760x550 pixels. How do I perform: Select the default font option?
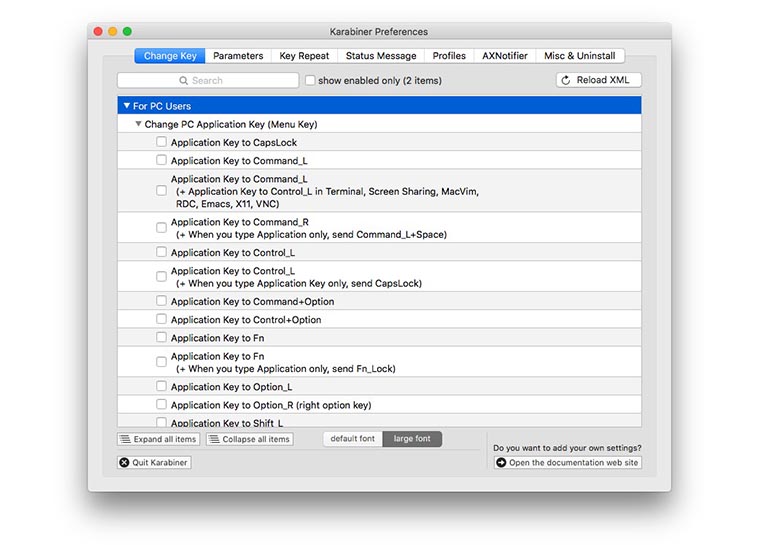pos(353,439)
